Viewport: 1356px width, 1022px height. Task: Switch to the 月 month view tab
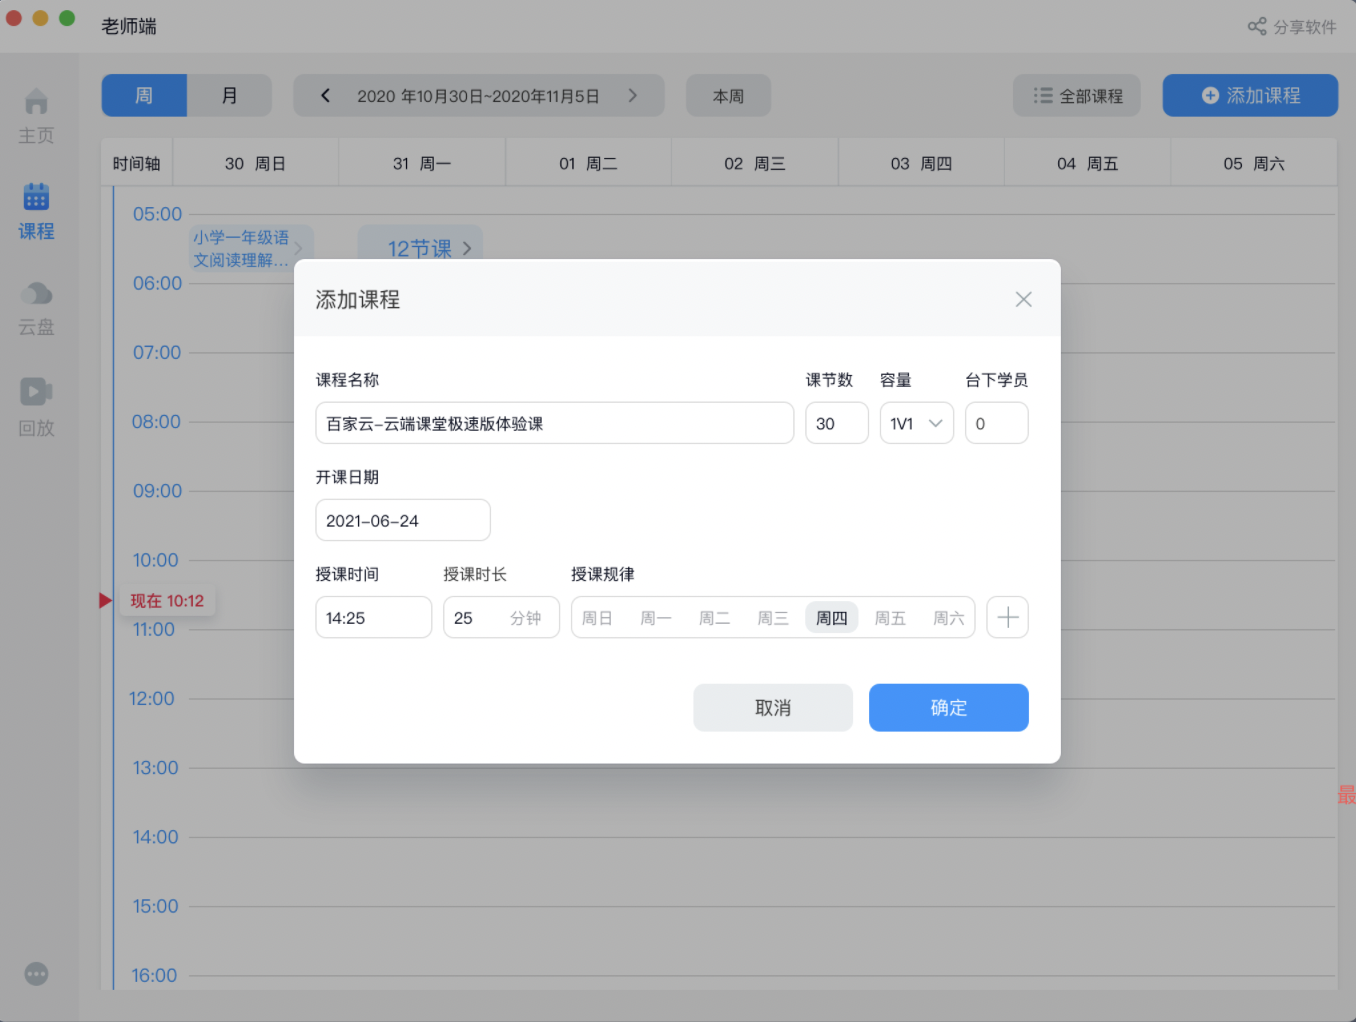[229, 95]
